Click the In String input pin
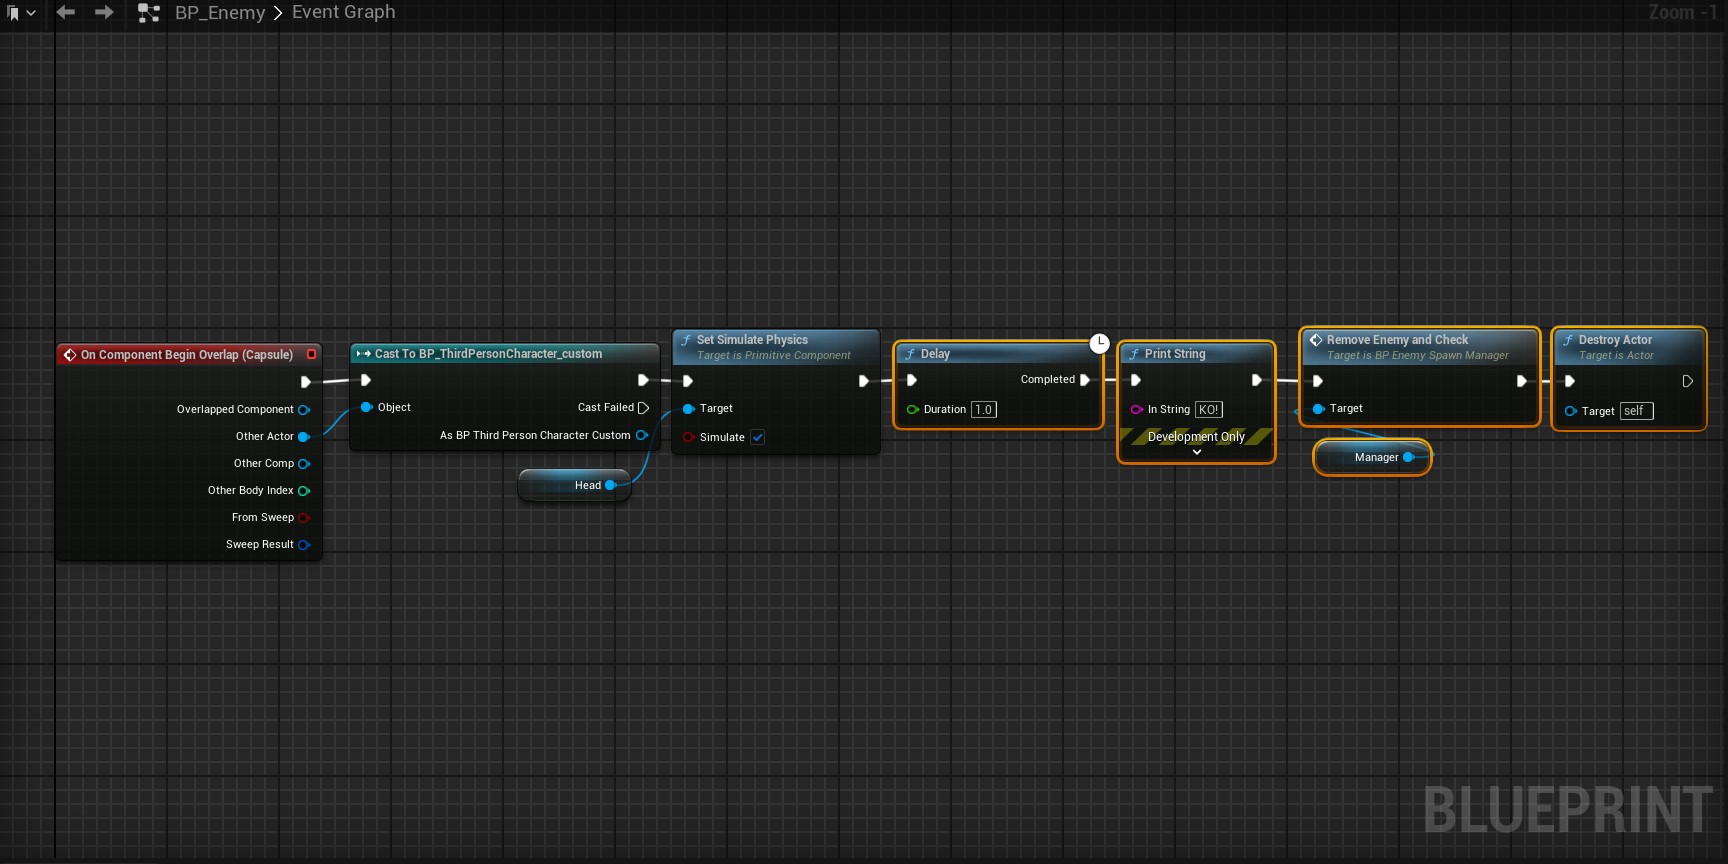This screenshot has width=1728, height=864. 1136,409
